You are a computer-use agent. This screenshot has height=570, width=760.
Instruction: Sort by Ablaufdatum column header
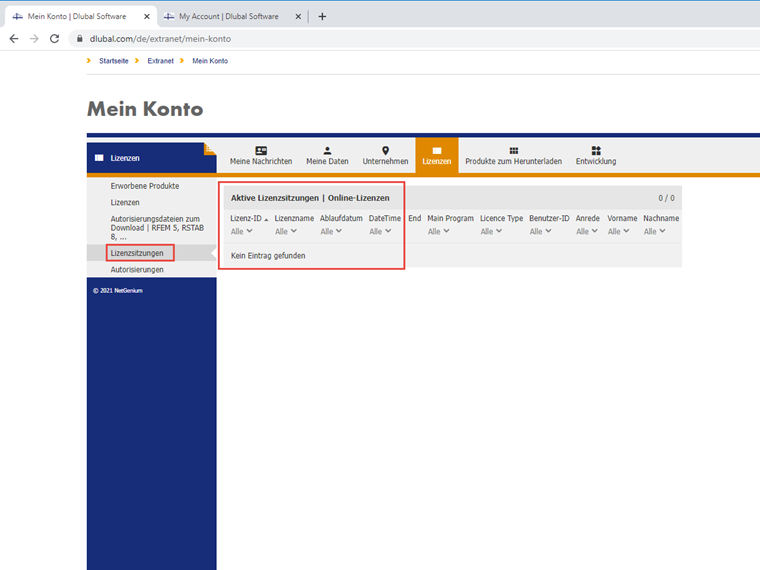point(341,219)
